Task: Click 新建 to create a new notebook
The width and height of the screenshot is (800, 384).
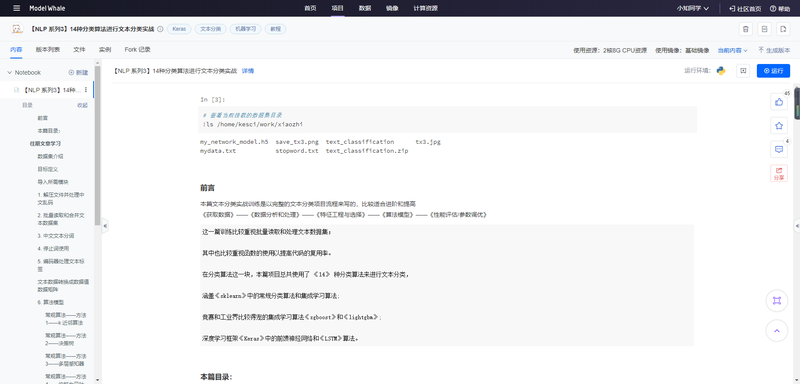Action: 78,72
